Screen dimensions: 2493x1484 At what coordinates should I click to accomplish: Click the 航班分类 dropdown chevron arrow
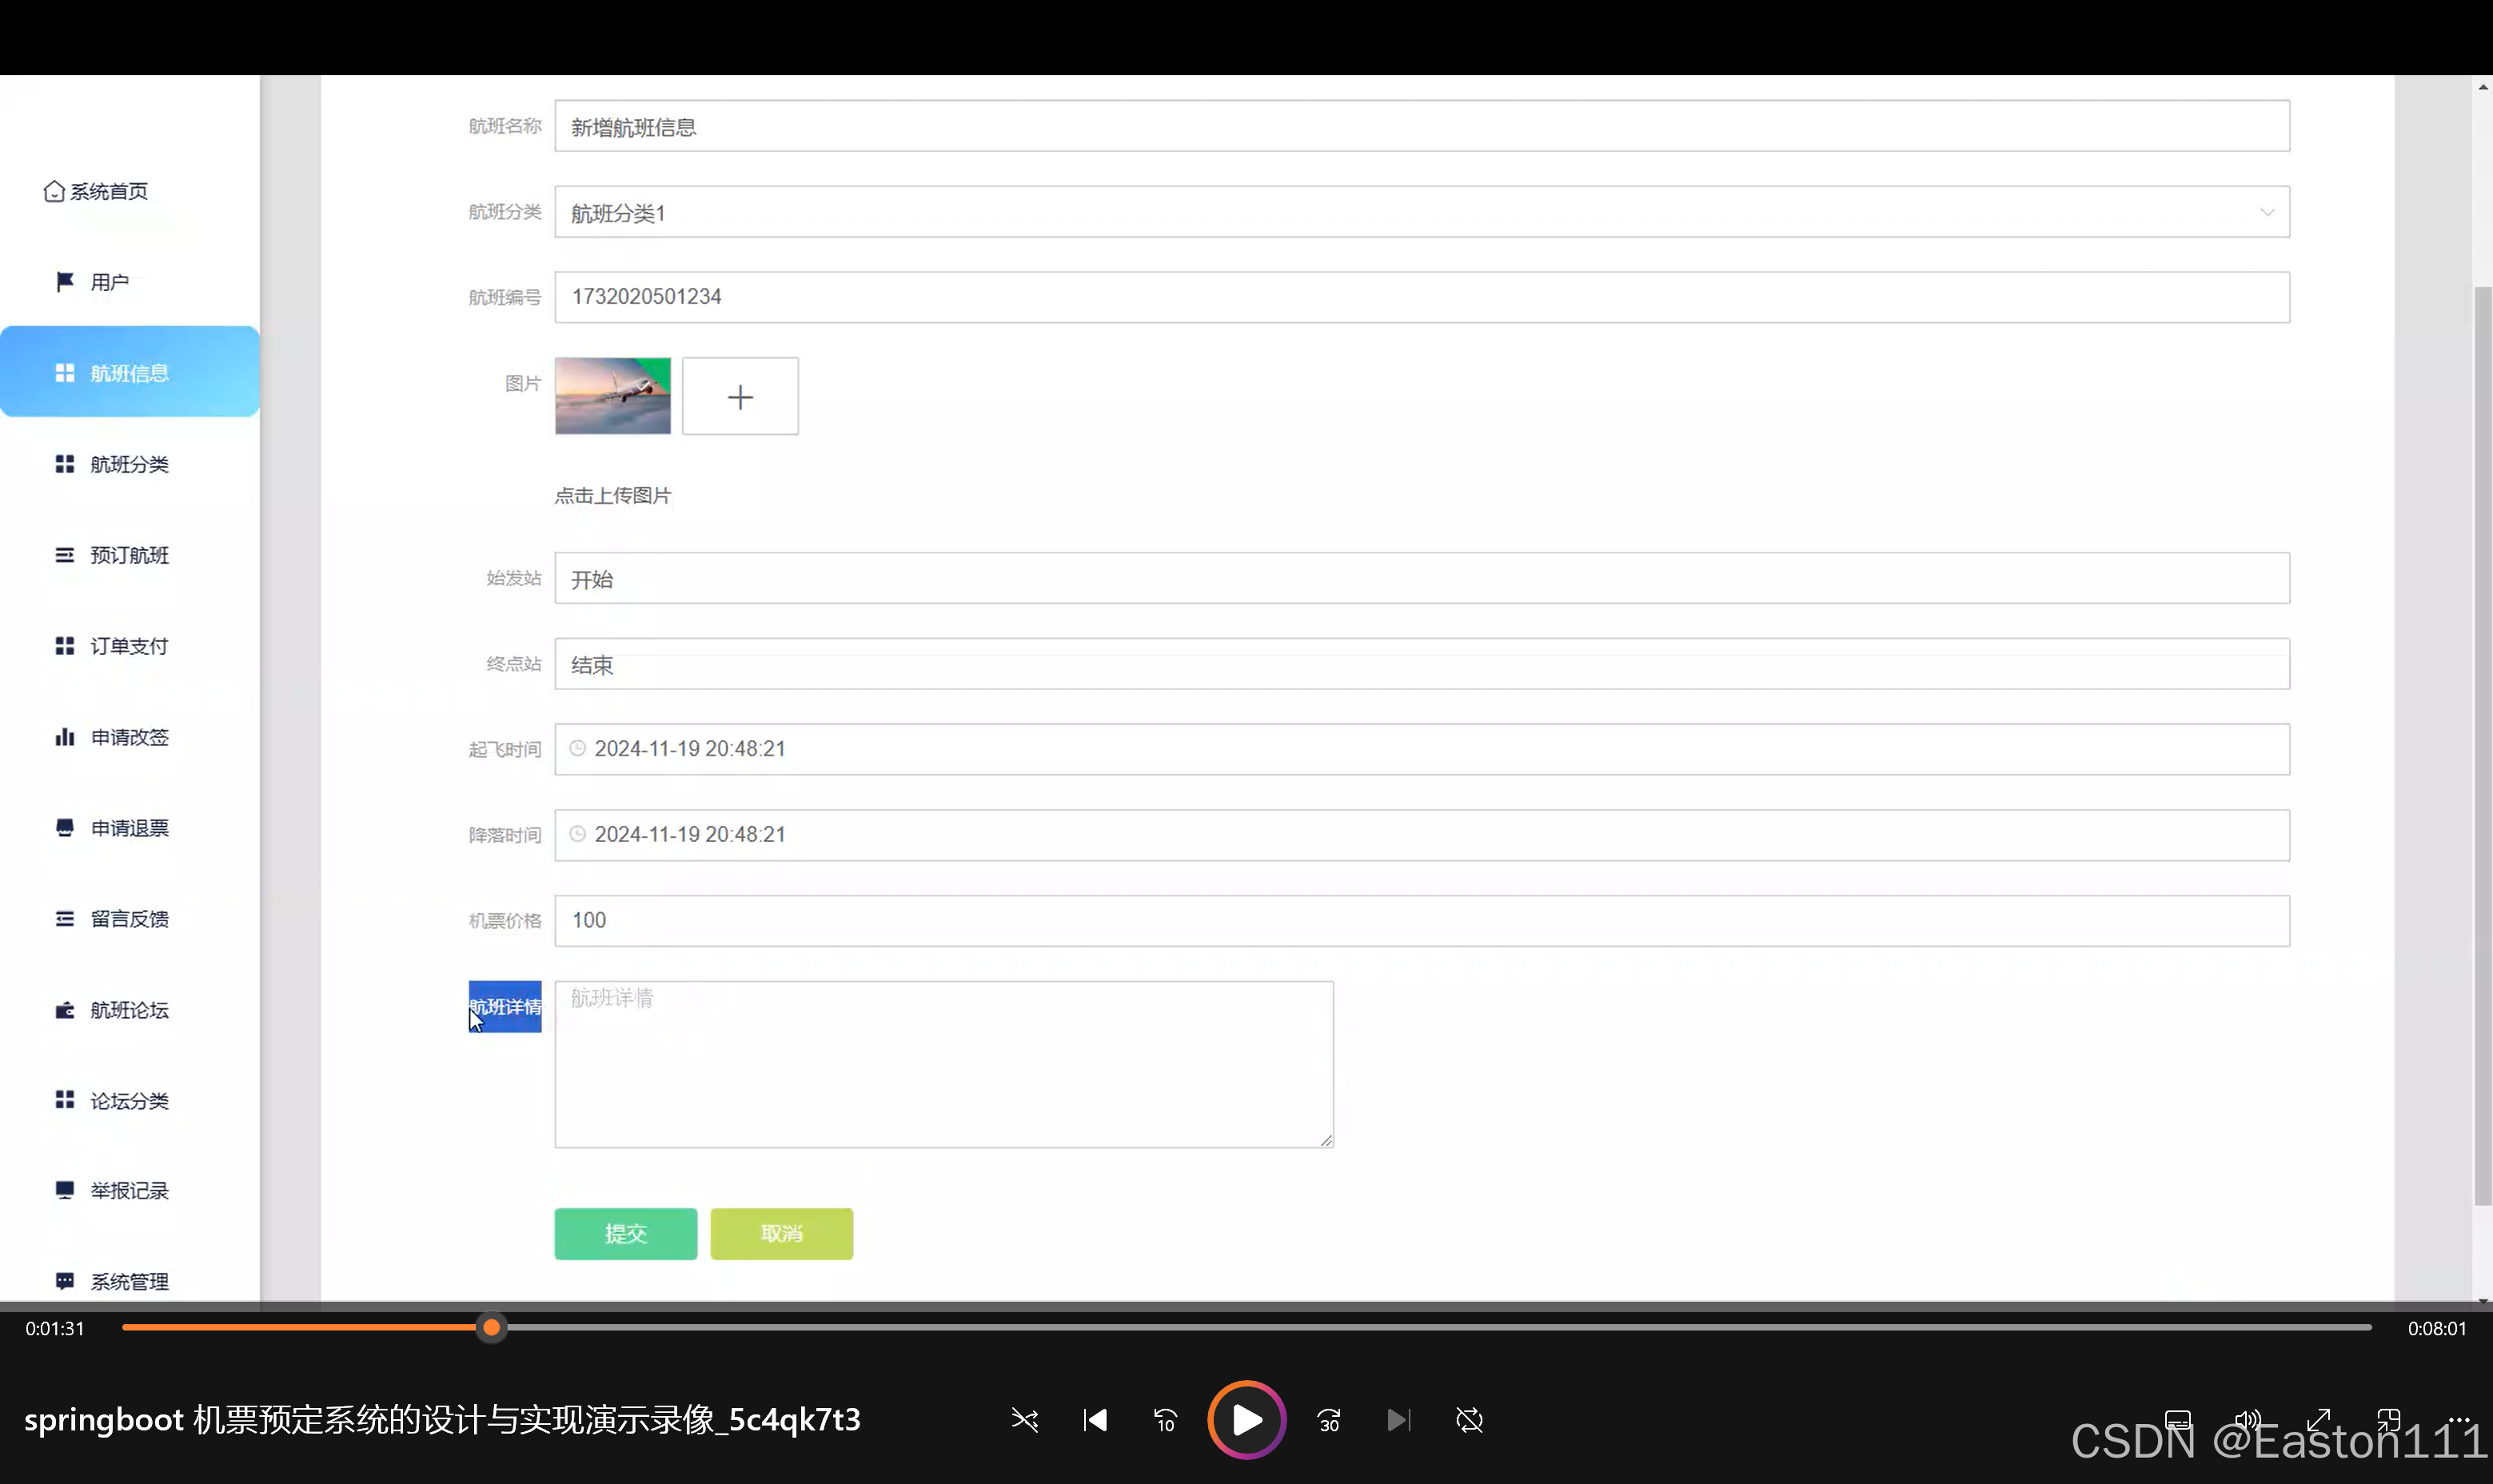[x=2267, y=212]
